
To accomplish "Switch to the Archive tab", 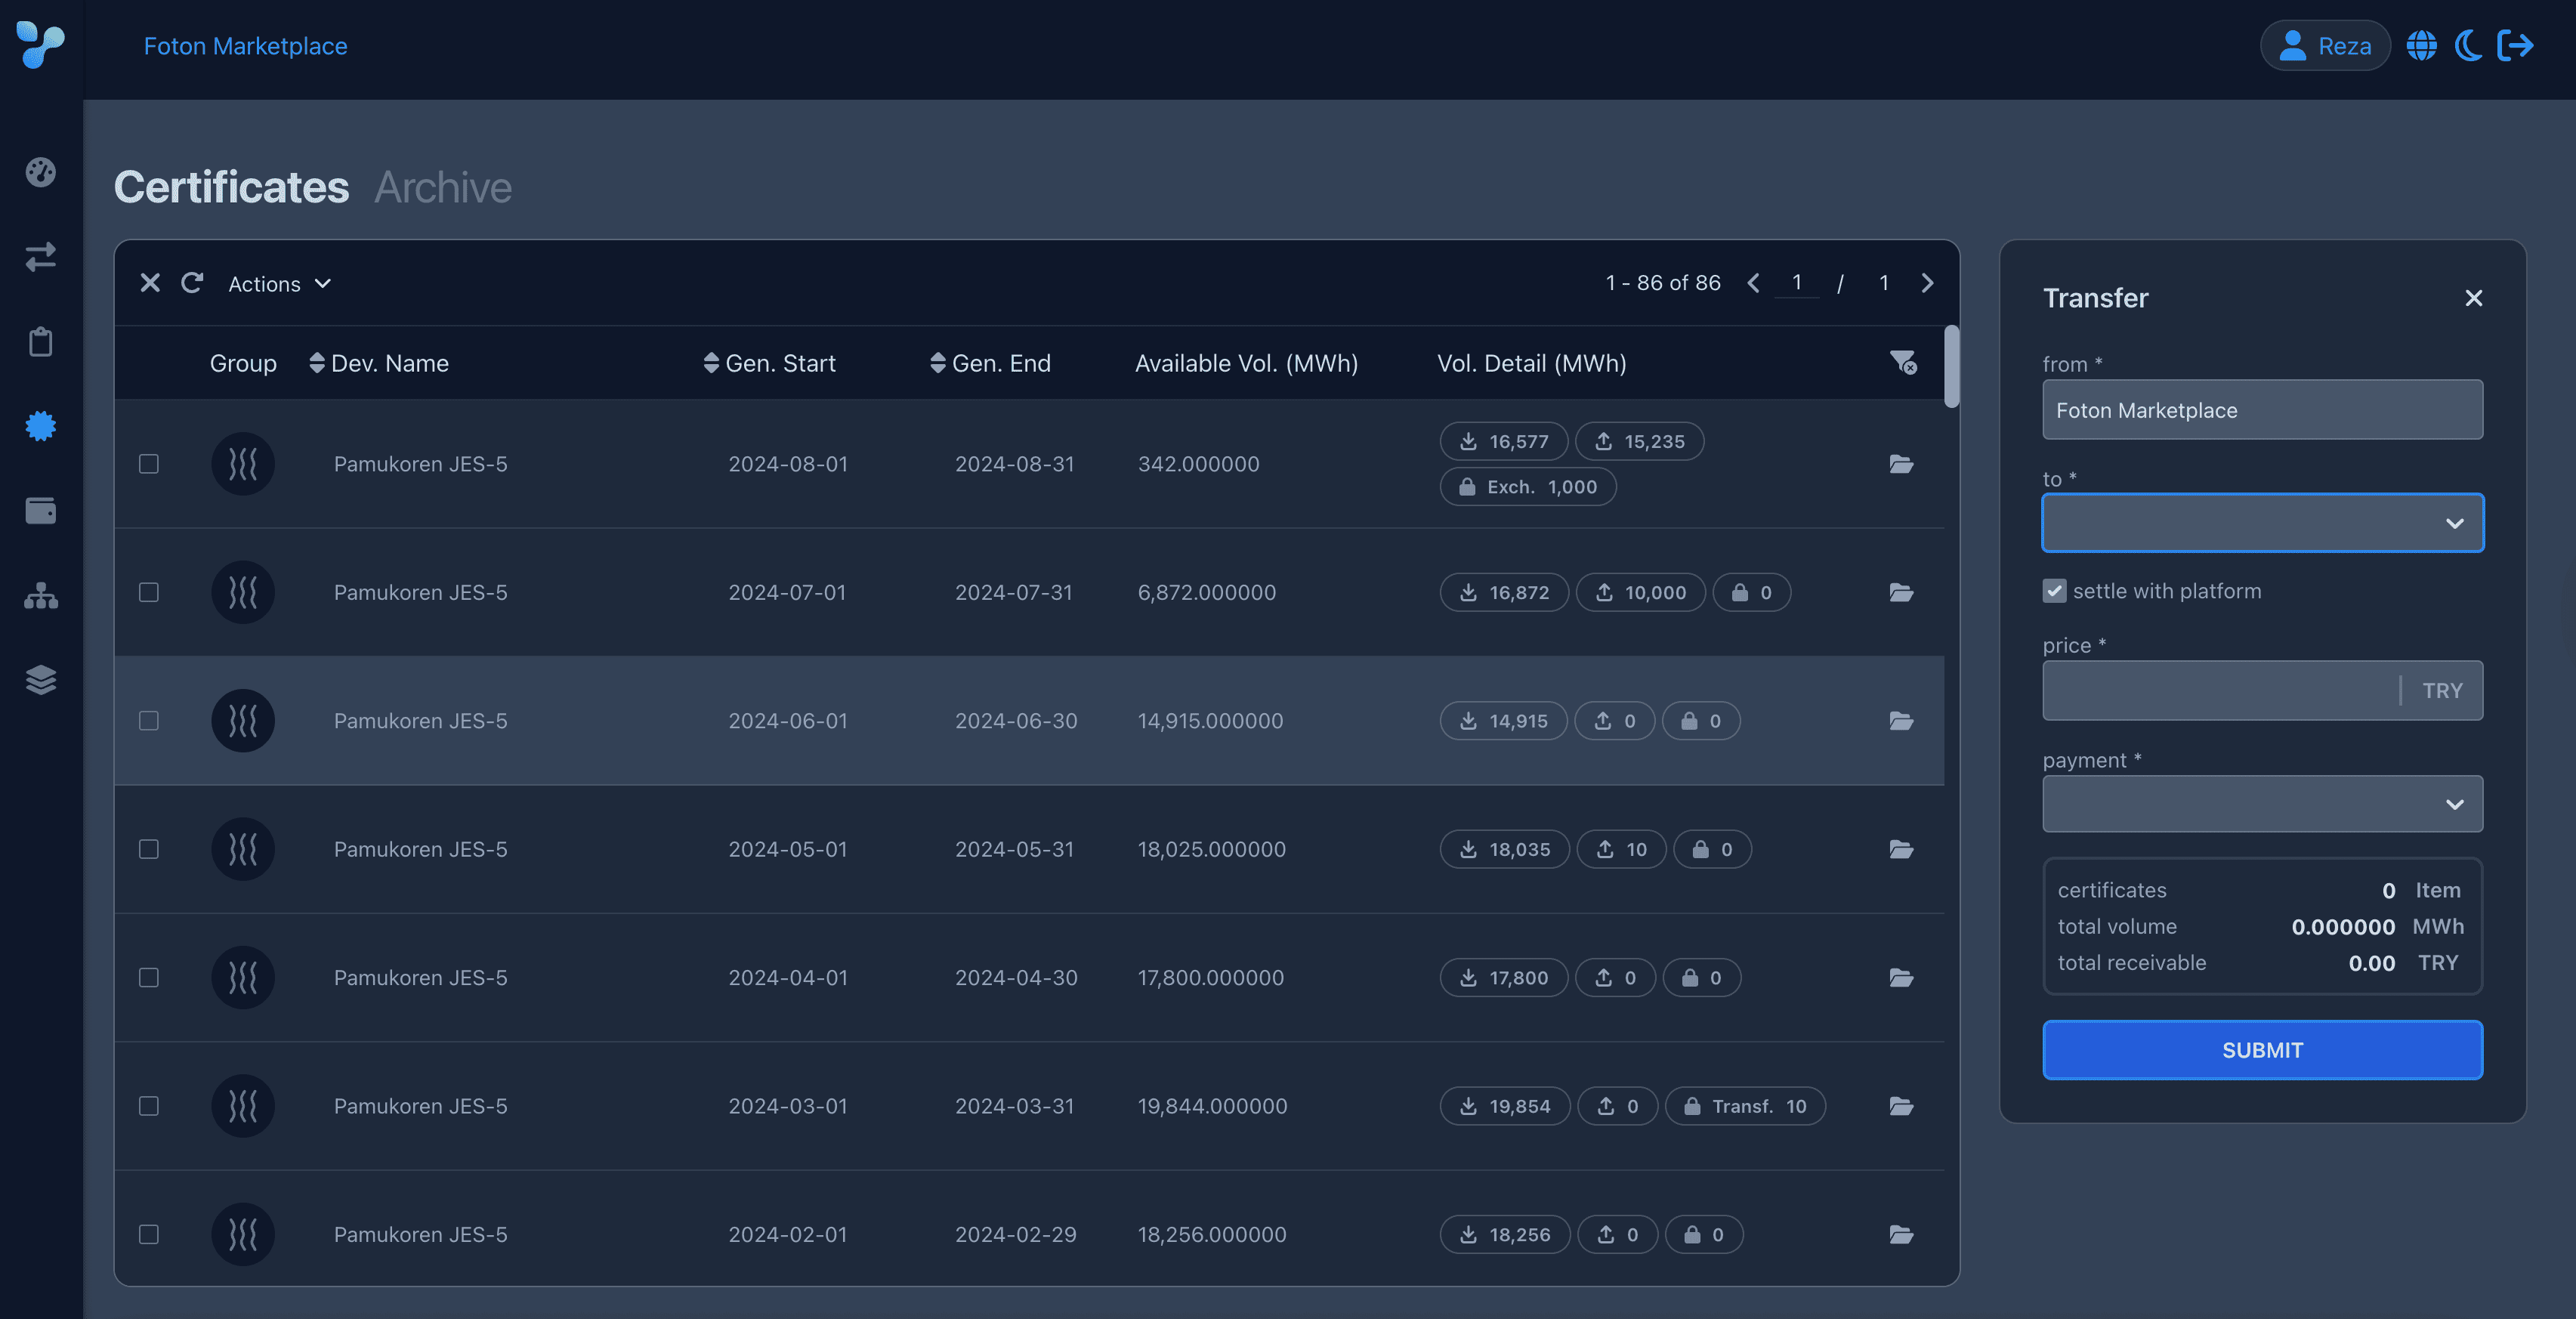I will (443, 187).
